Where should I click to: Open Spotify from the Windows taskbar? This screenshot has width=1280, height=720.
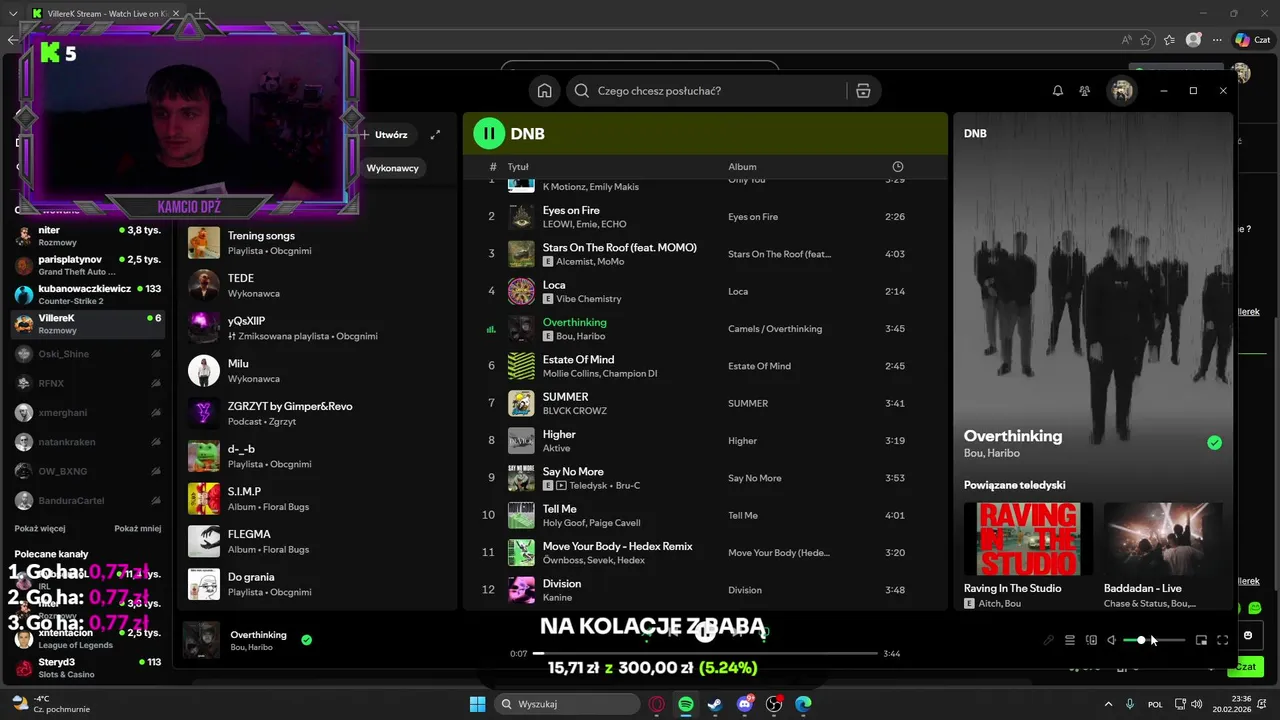point(686,704)
